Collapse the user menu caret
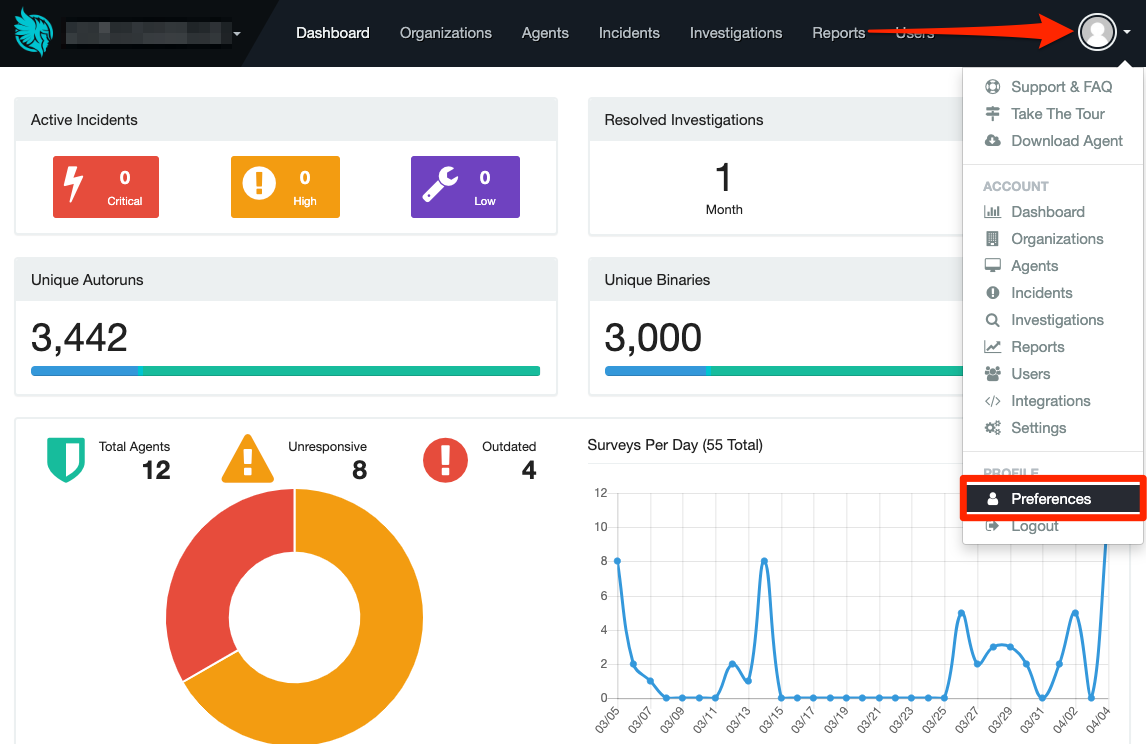1147x744 pixels. 1127,32
